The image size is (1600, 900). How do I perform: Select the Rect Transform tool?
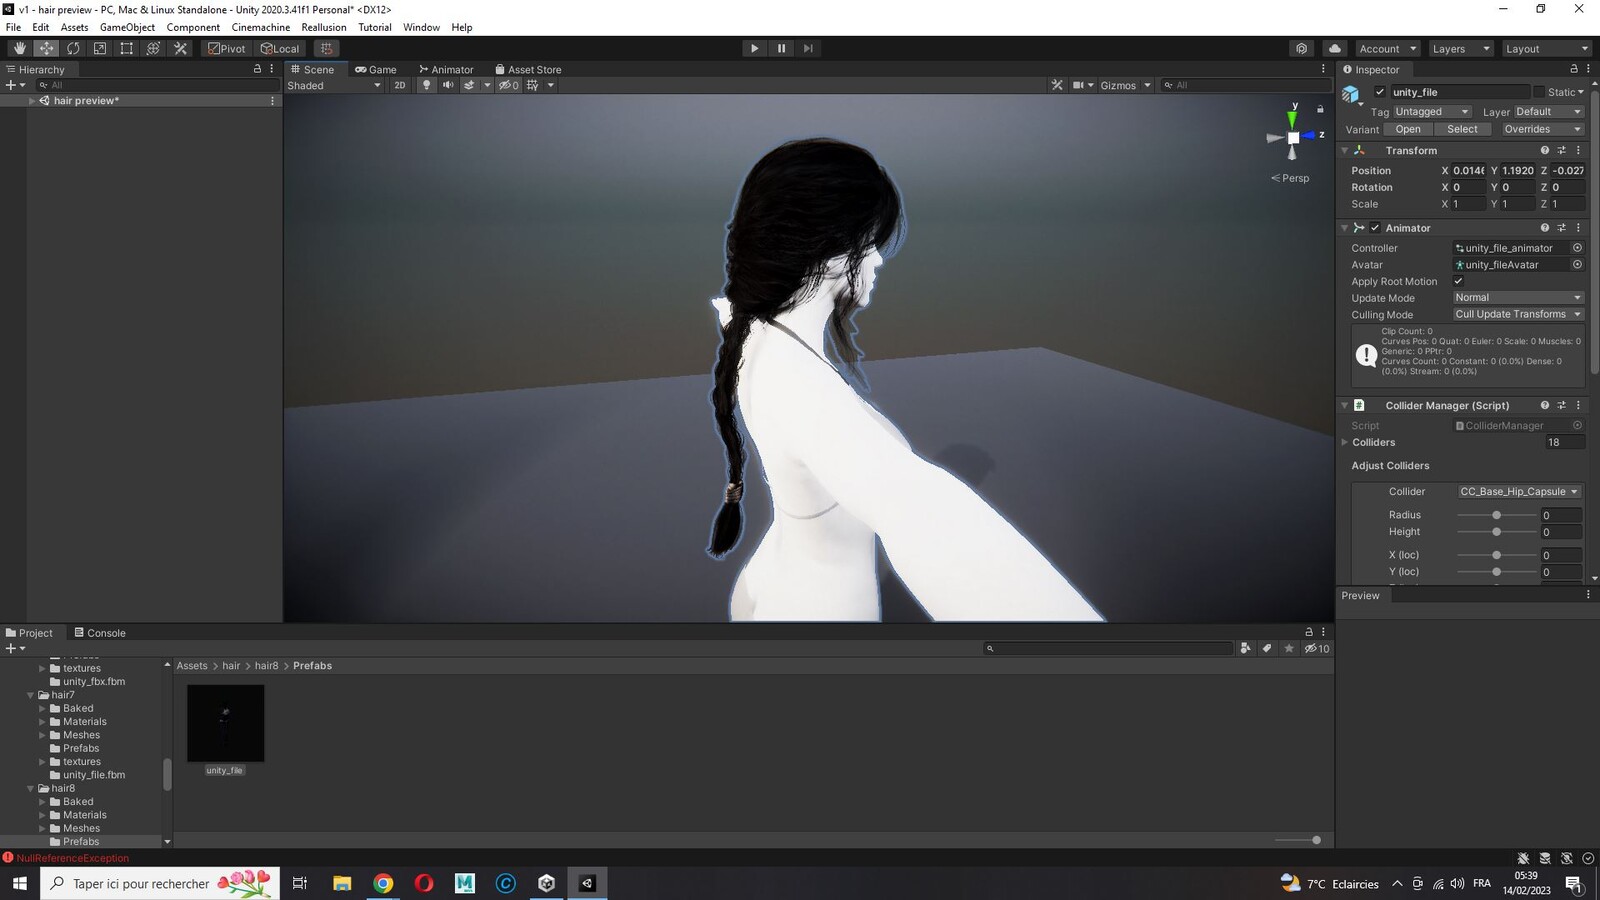(127, 48)
